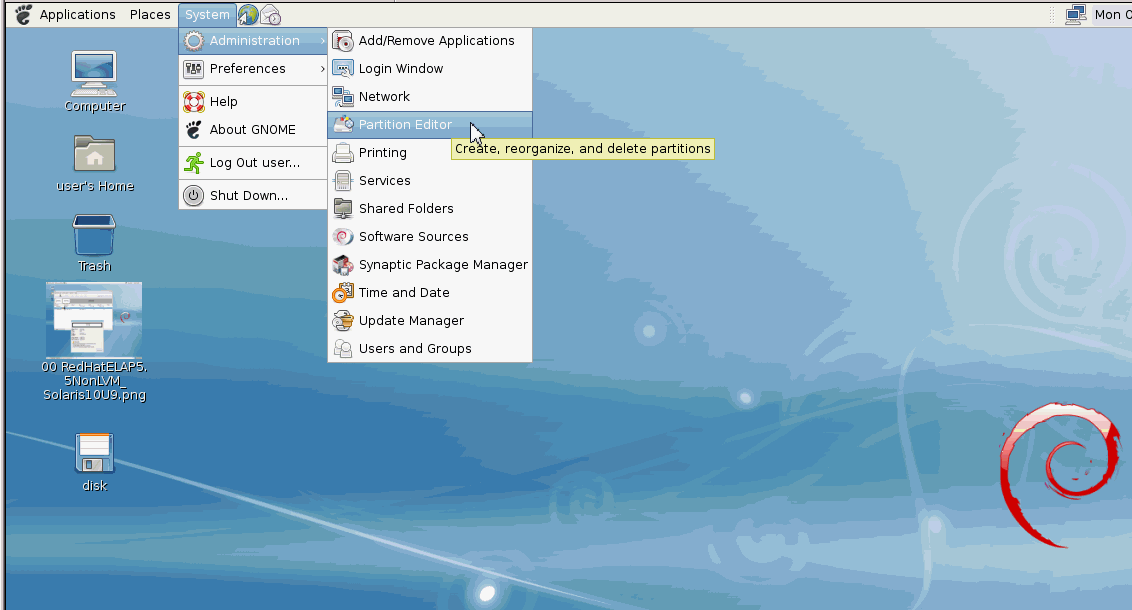Select the disk floppy icon on desktop
Viewport: 1132px width, 610px height.
click(95, 453)
